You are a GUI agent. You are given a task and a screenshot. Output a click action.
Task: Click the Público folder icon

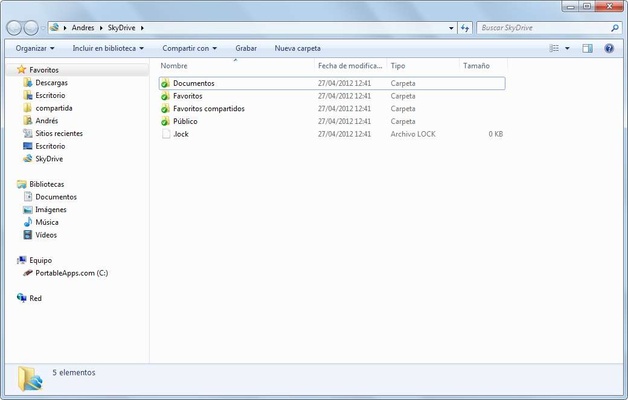click(165, 121)
